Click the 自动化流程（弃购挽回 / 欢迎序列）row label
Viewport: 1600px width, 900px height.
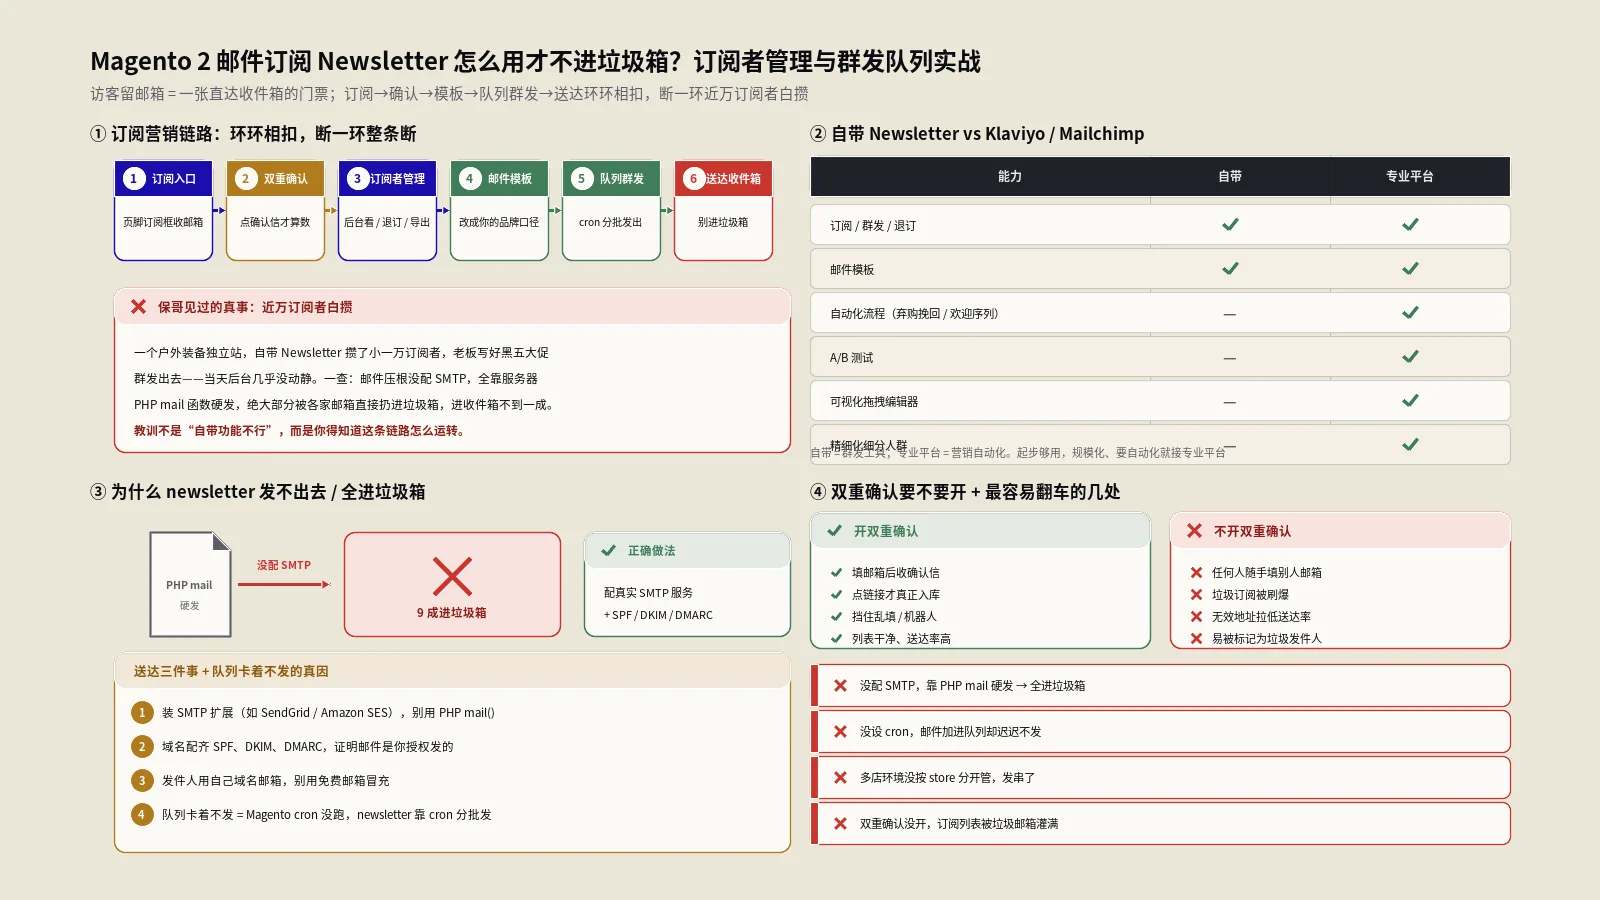coord(914,314)
